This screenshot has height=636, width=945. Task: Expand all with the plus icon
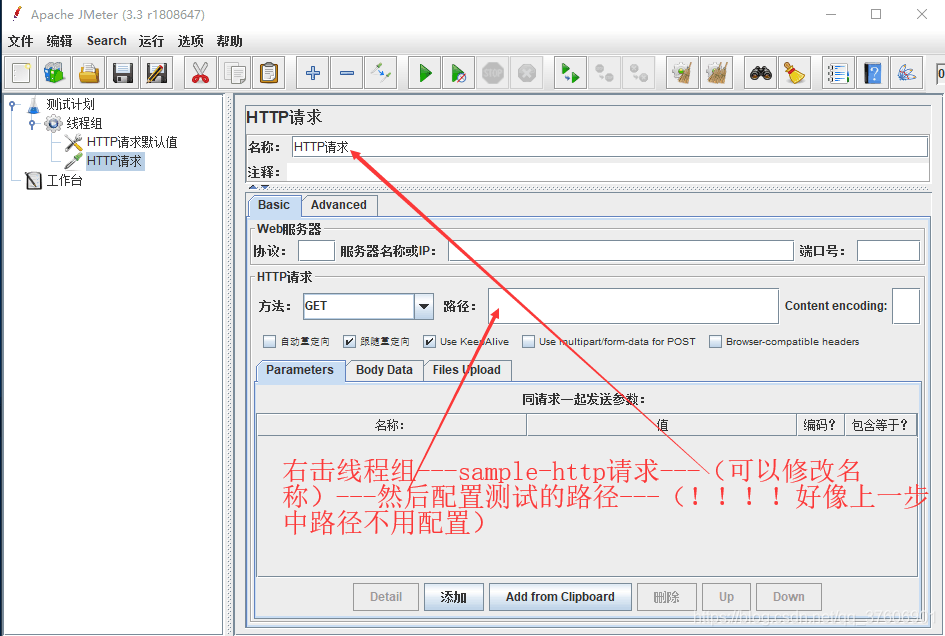[312, 74]
